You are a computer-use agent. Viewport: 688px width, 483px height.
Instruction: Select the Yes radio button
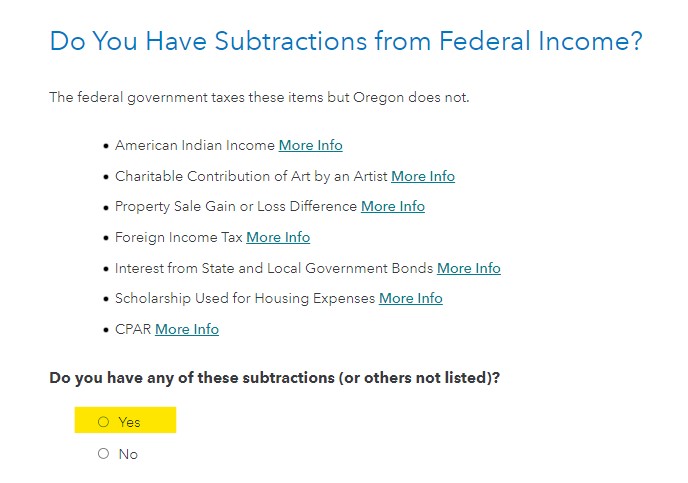[103, 422]
